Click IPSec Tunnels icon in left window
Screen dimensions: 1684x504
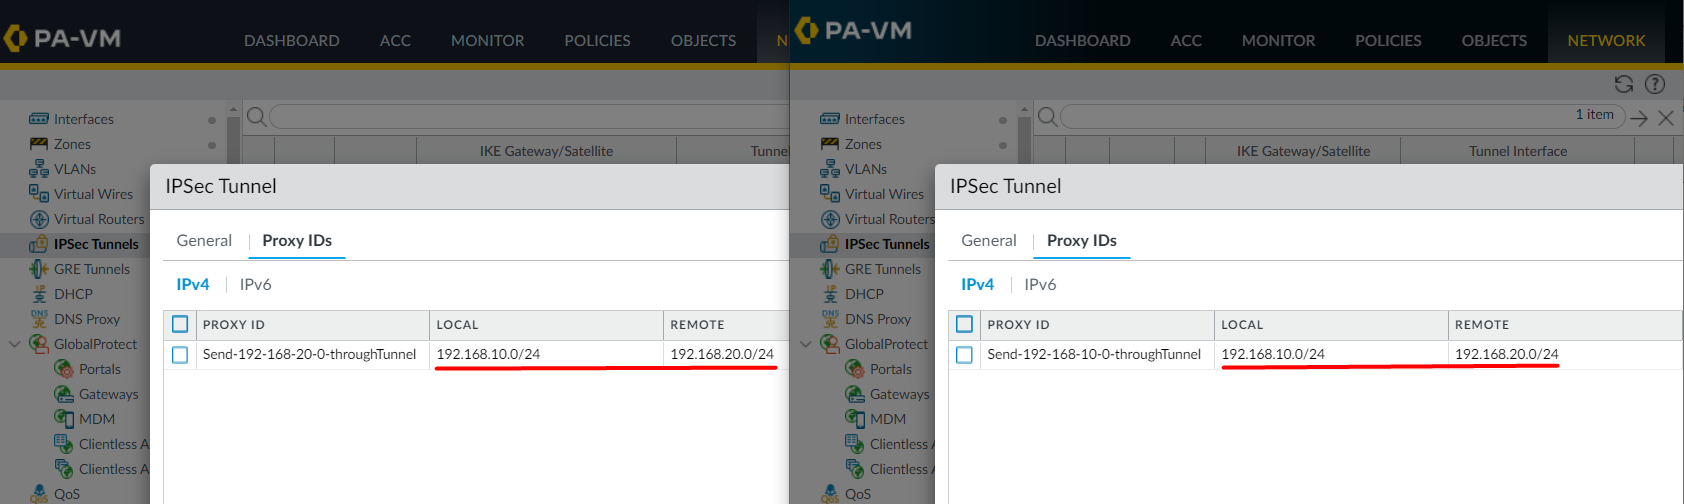pos(39,244)
